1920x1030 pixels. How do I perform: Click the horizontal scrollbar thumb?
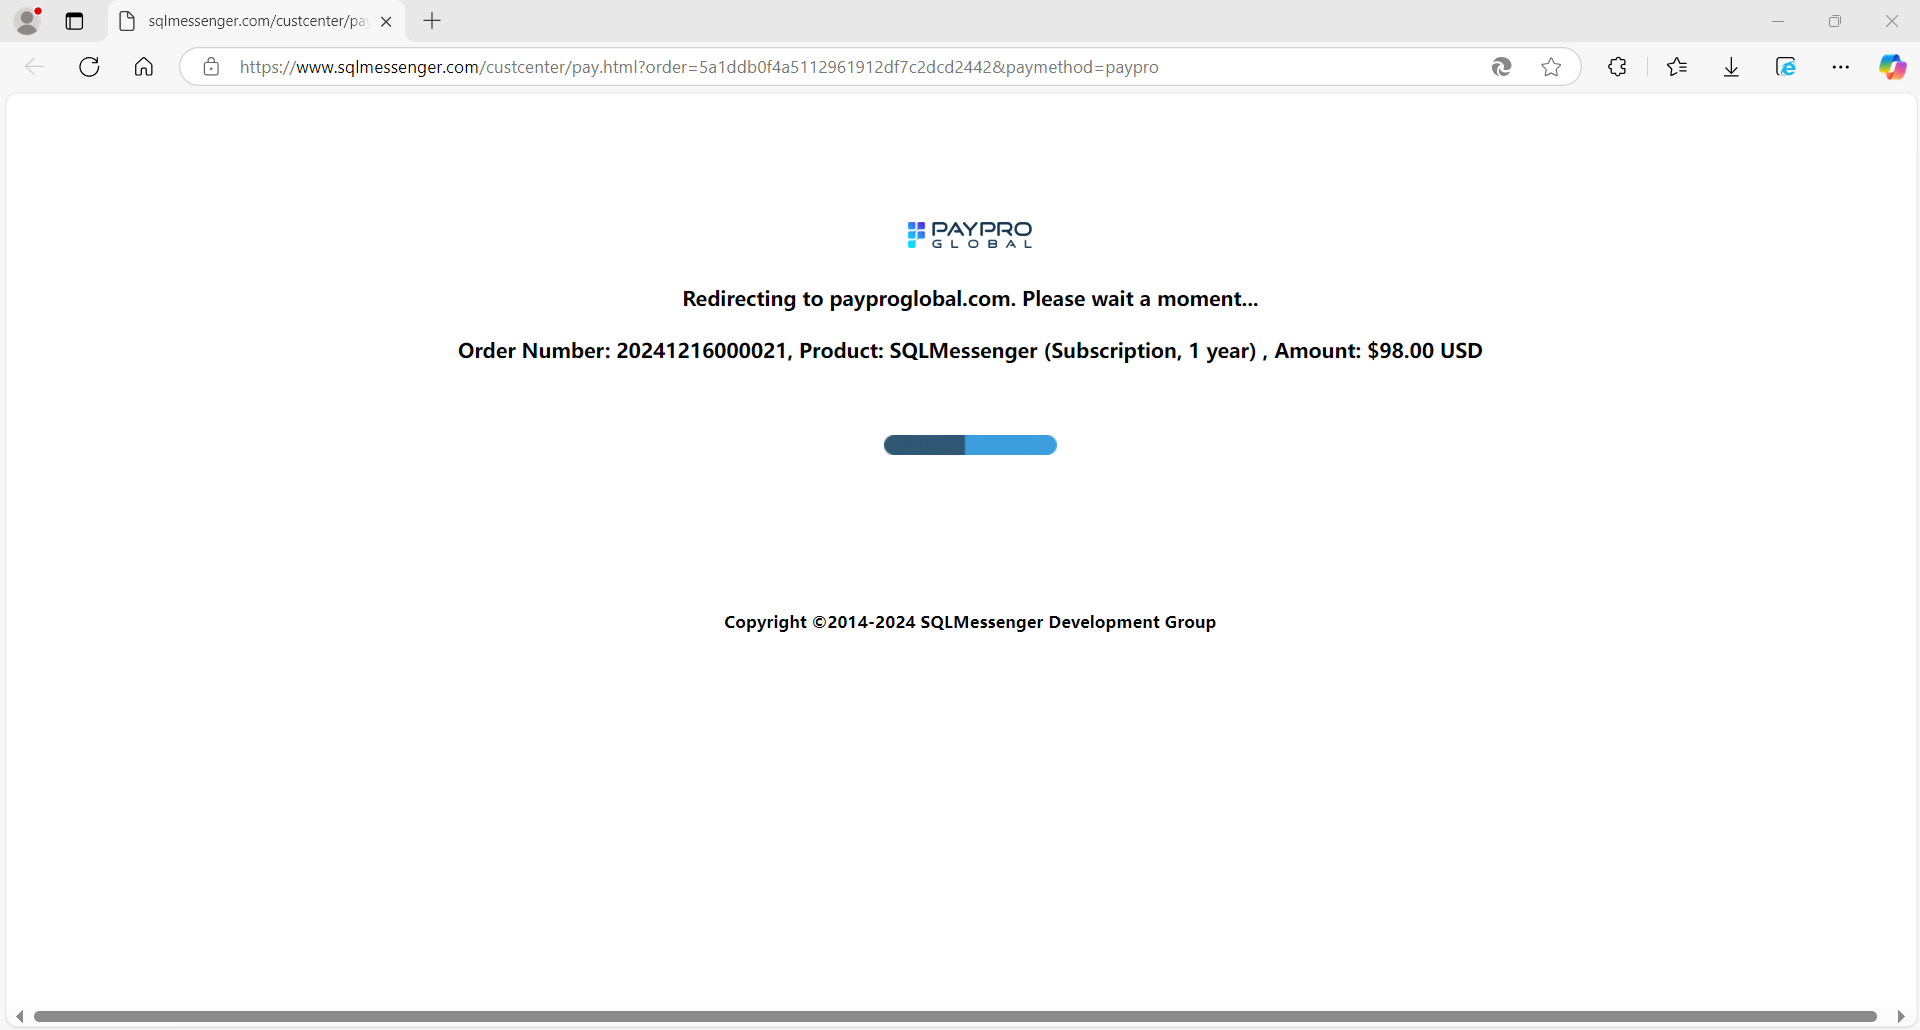955,1016
